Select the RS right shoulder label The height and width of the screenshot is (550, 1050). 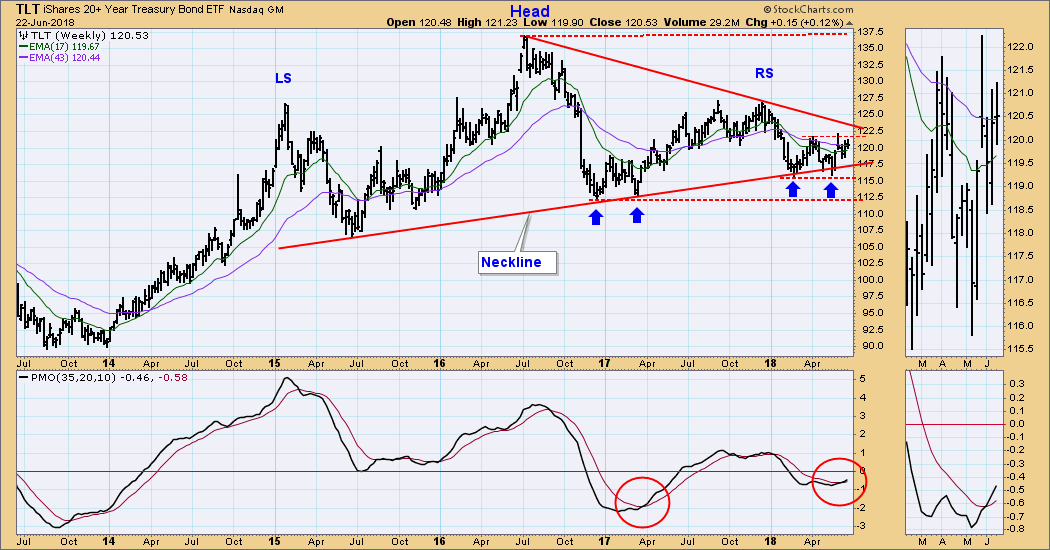pos(767,73)
